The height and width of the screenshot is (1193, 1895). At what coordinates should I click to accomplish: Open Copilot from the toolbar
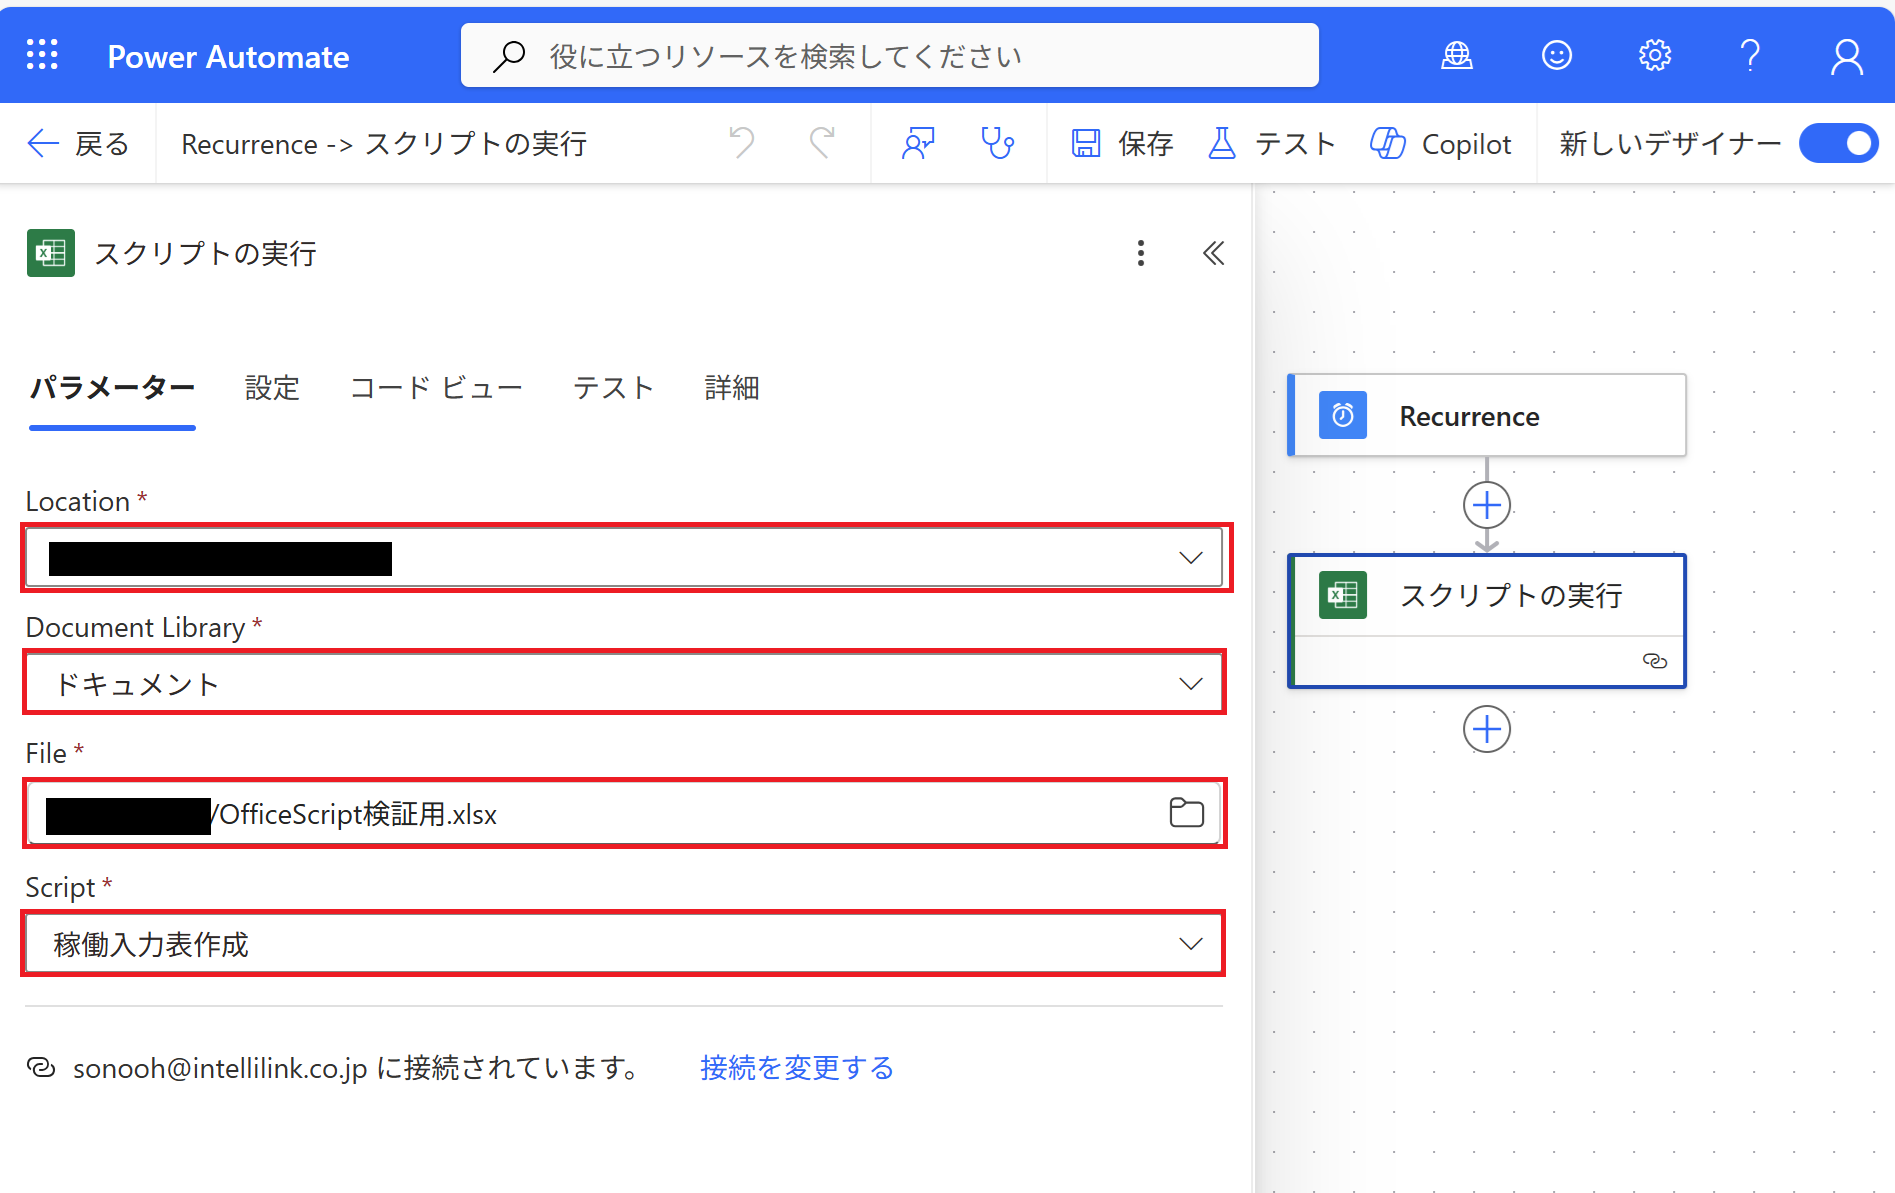coord(1441,144)
